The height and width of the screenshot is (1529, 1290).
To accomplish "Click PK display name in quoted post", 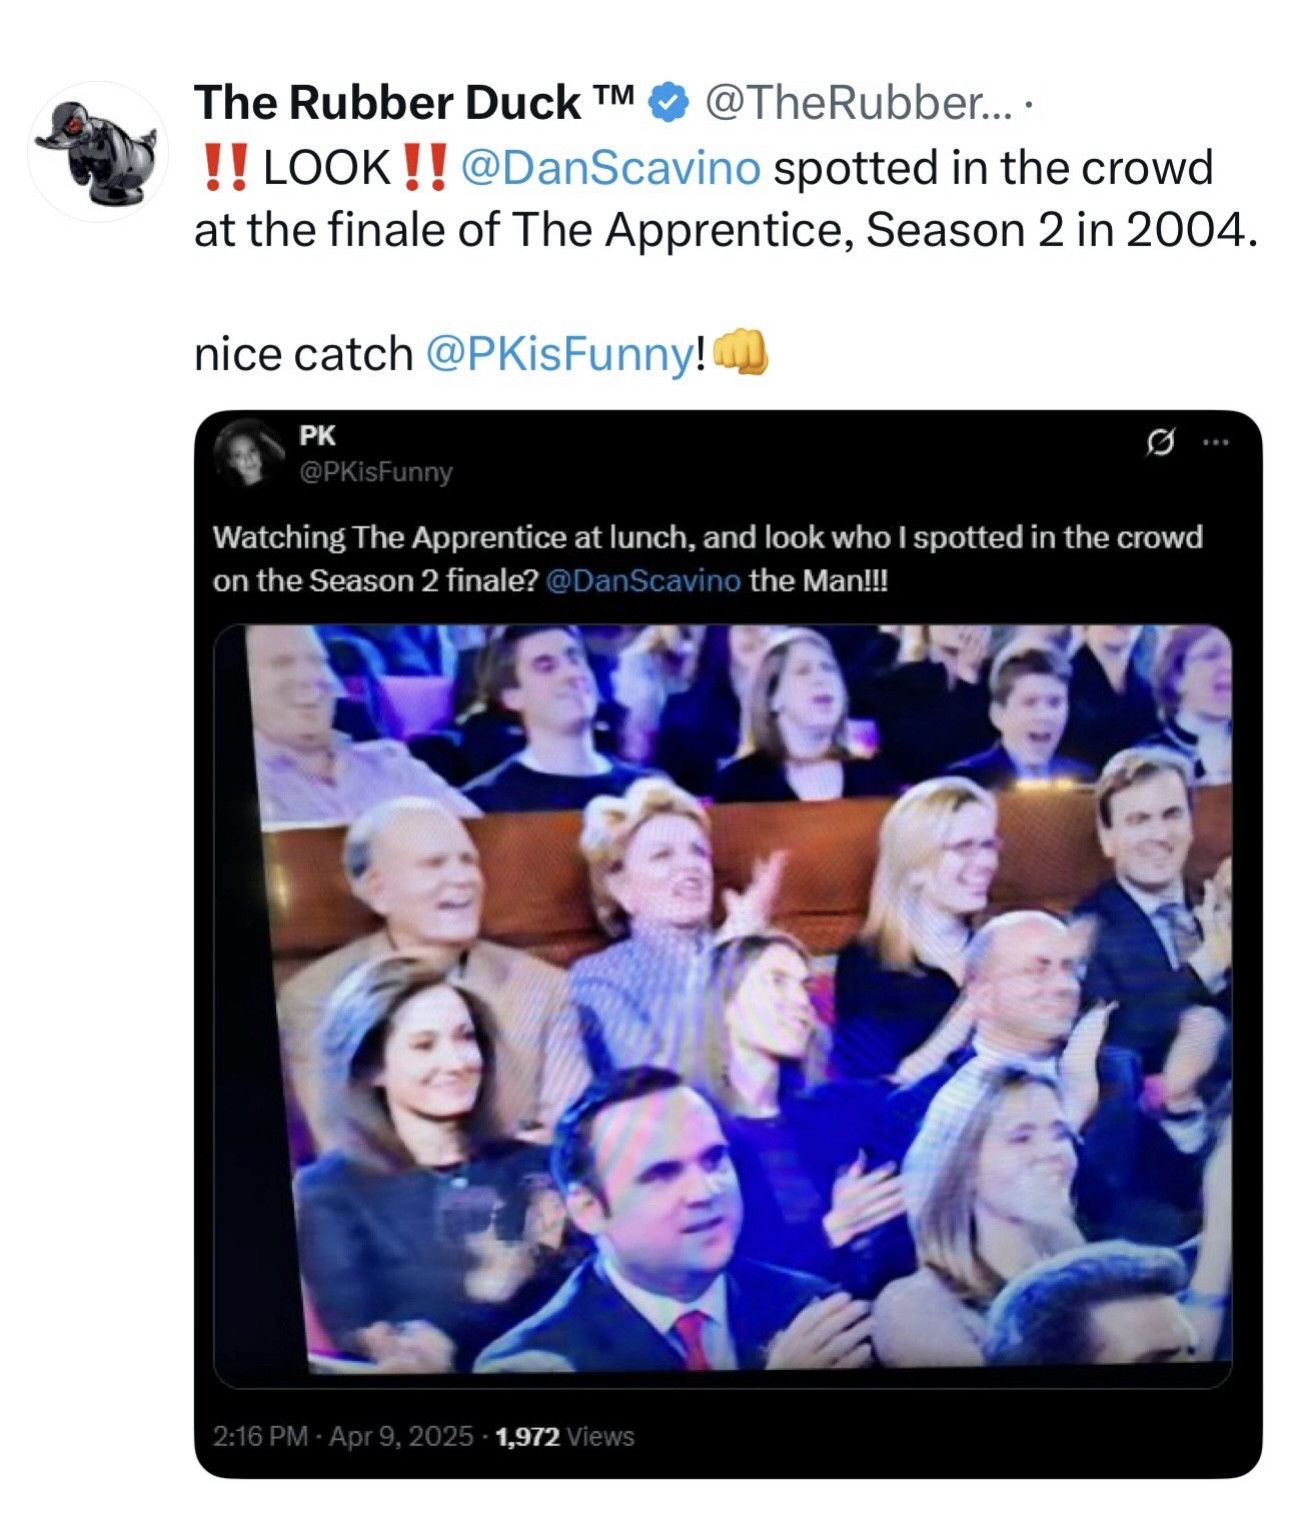I will [317, 436].
